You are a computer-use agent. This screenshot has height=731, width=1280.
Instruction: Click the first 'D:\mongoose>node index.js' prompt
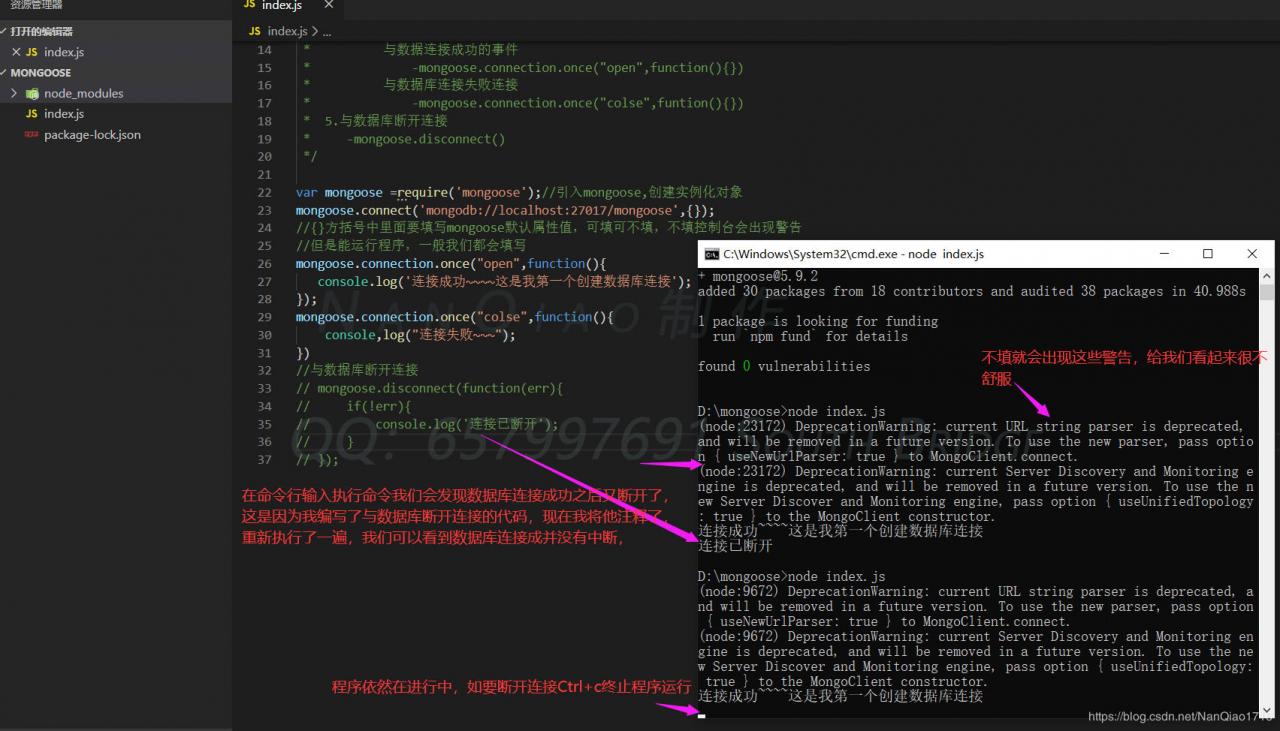click(791, 411)
